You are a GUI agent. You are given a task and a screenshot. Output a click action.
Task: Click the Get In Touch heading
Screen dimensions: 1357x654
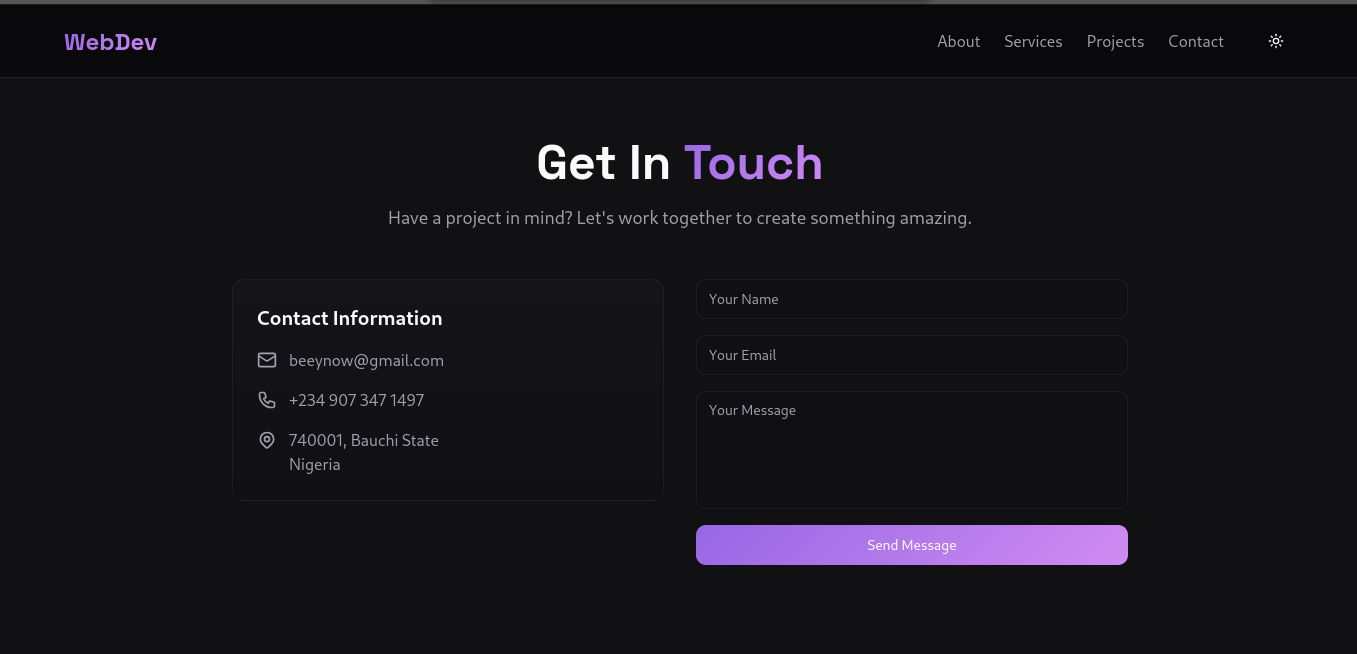679,163
